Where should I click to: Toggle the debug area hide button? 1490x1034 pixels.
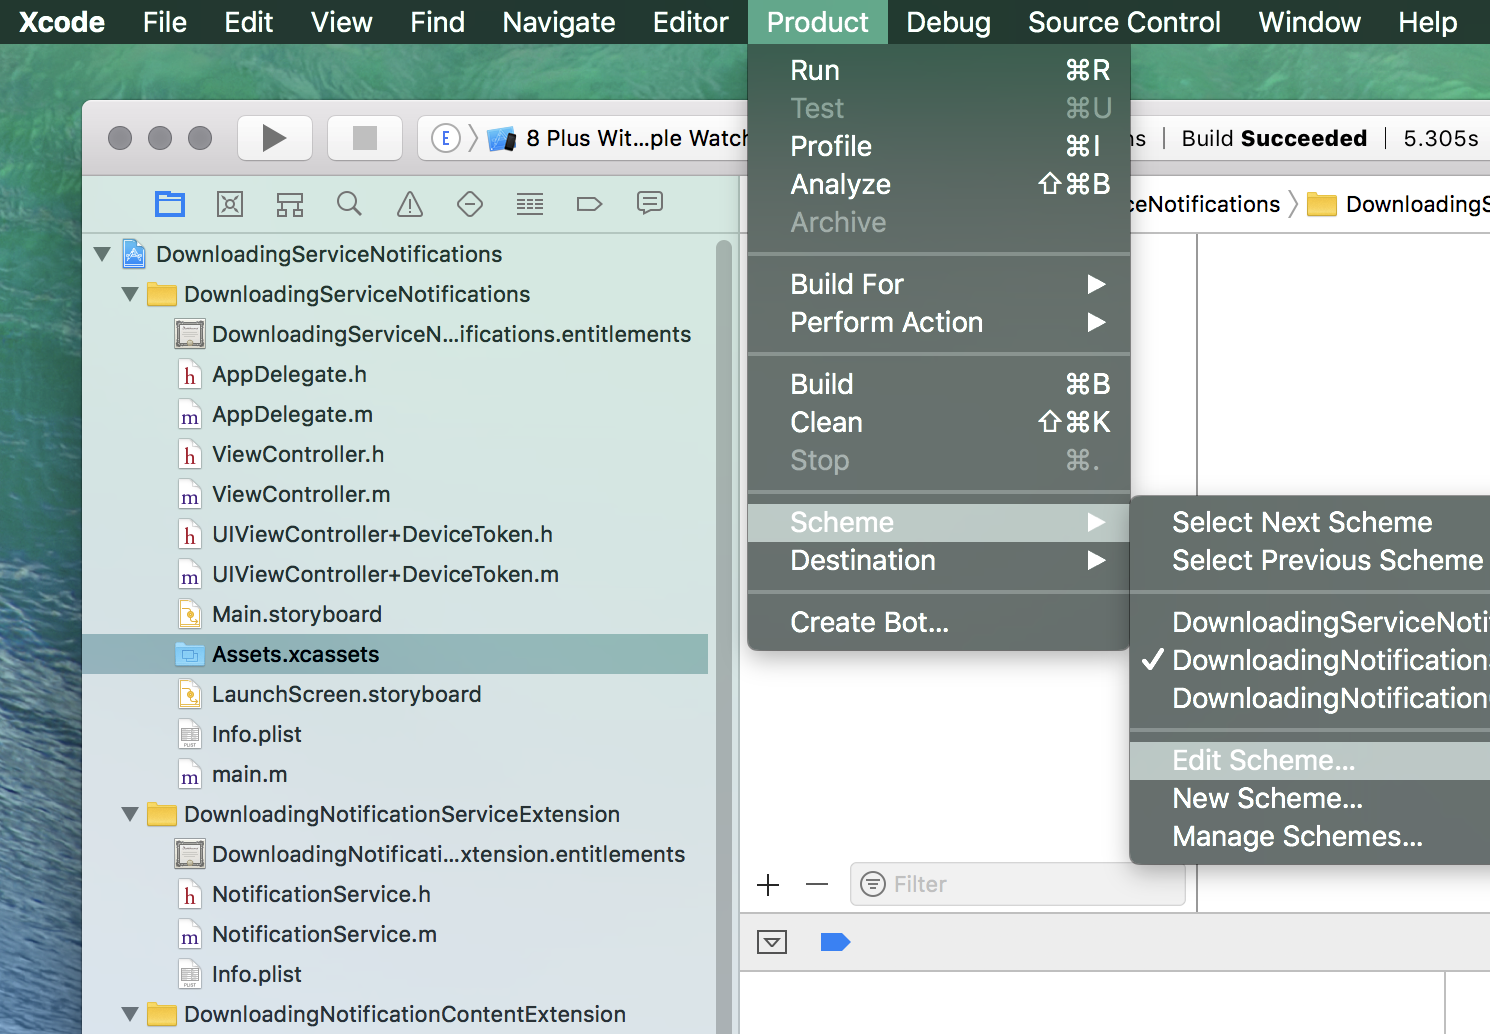[x=772, y=942]
